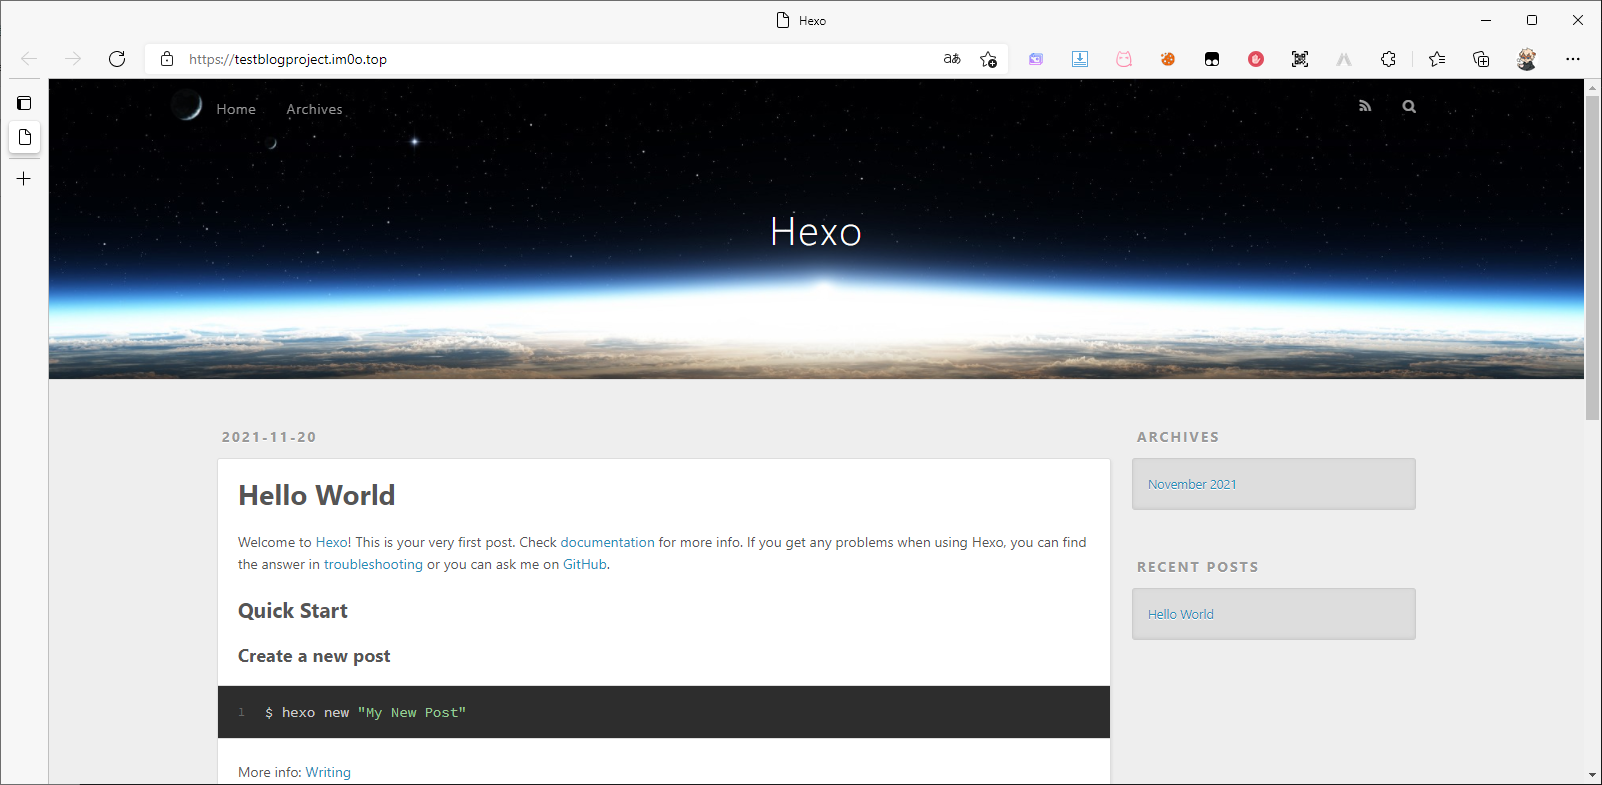The image size is (1602, 785).
Task: Open the blog RSS feed
Action: click(1365, 106)
